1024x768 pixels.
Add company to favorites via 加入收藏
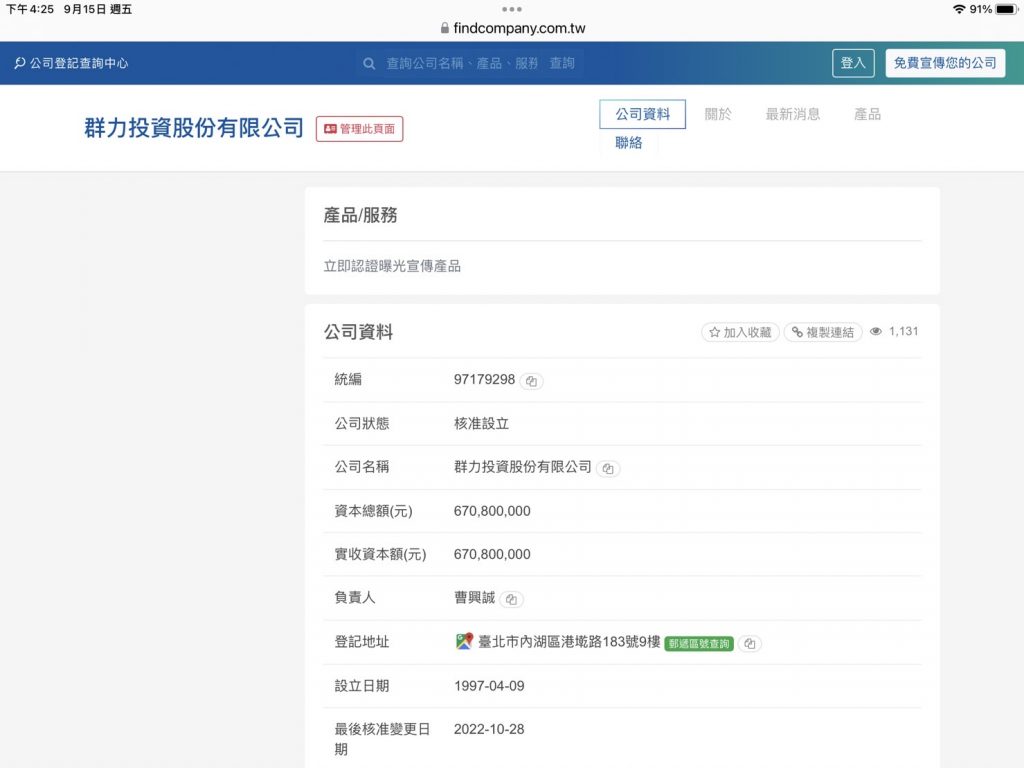(x=740, y=332)
